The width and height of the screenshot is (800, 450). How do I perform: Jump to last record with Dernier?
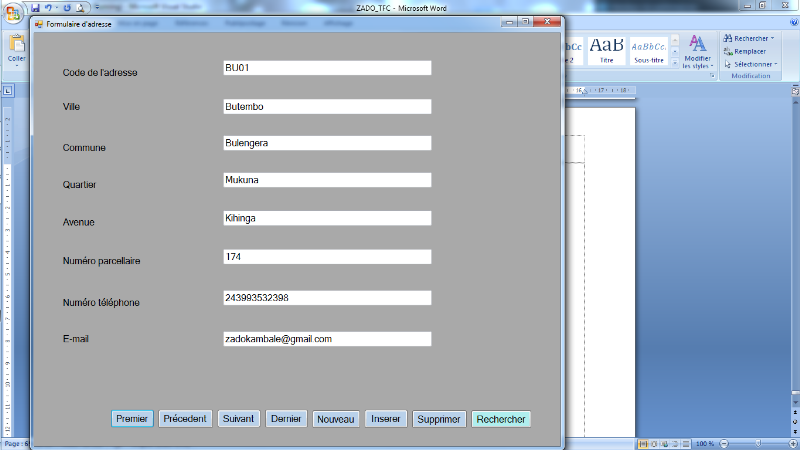point(286,419)
